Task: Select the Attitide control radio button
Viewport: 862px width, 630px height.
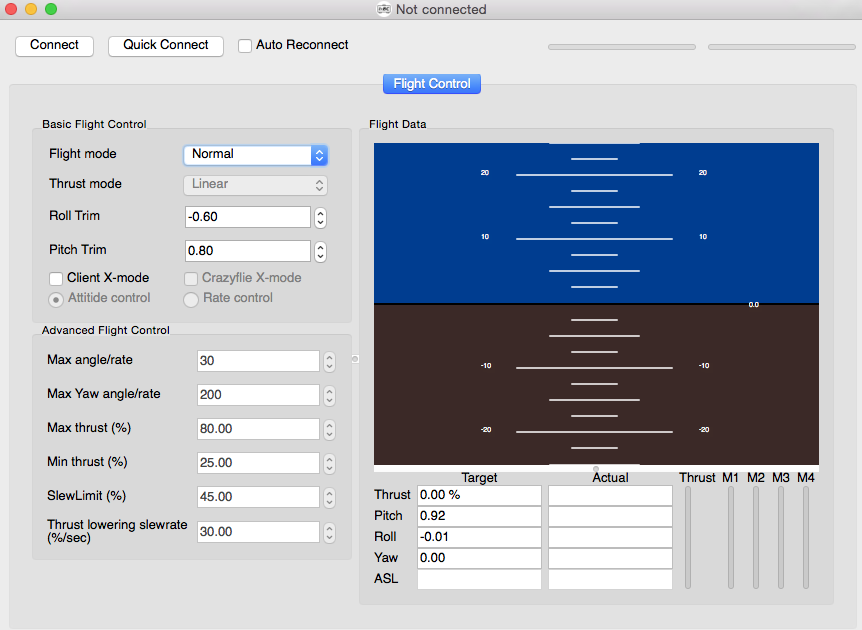Action: coord(56,299)
